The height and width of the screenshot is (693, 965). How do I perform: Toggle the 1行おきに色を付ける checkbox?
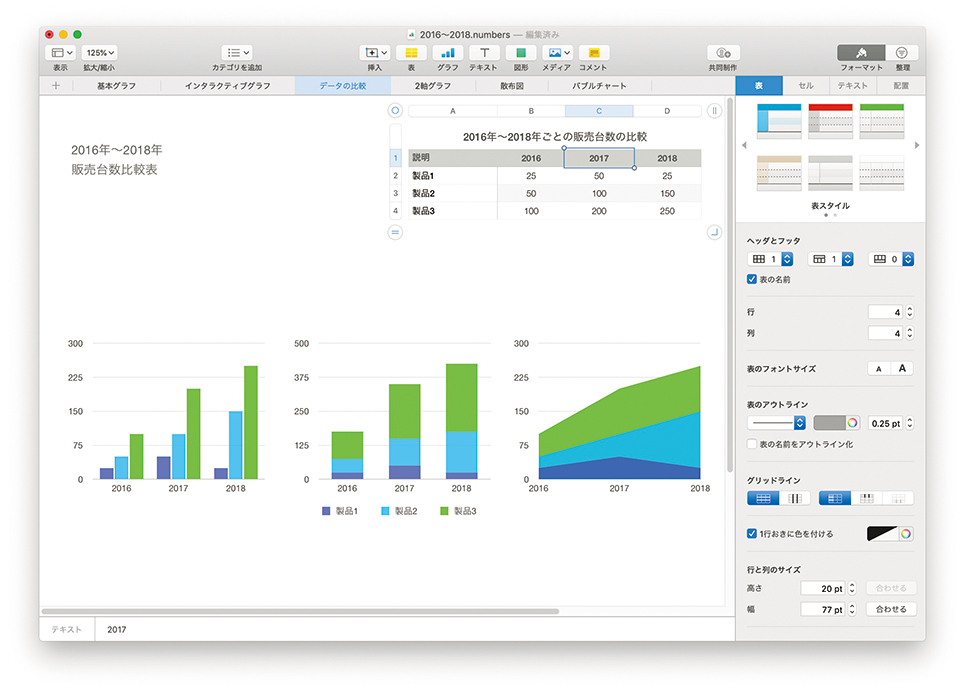[x=753, y=534]
